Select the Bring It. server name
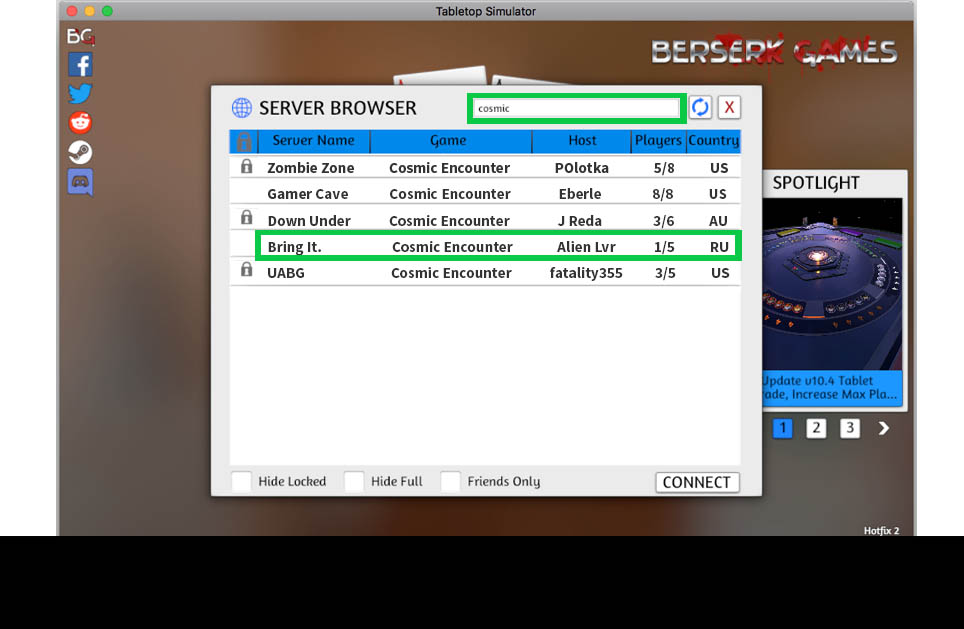This screenshot has height=629, width=964. click(x=294, y=247)
